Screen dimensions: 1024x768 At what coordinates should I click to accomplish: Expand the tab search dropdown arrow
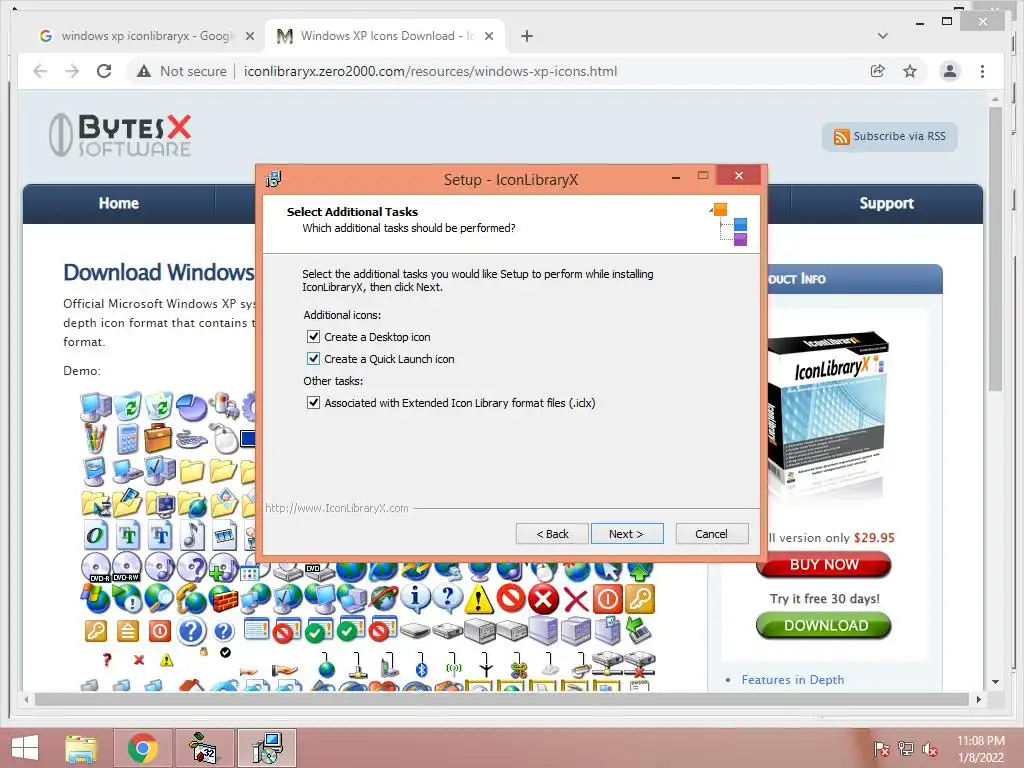883,36
